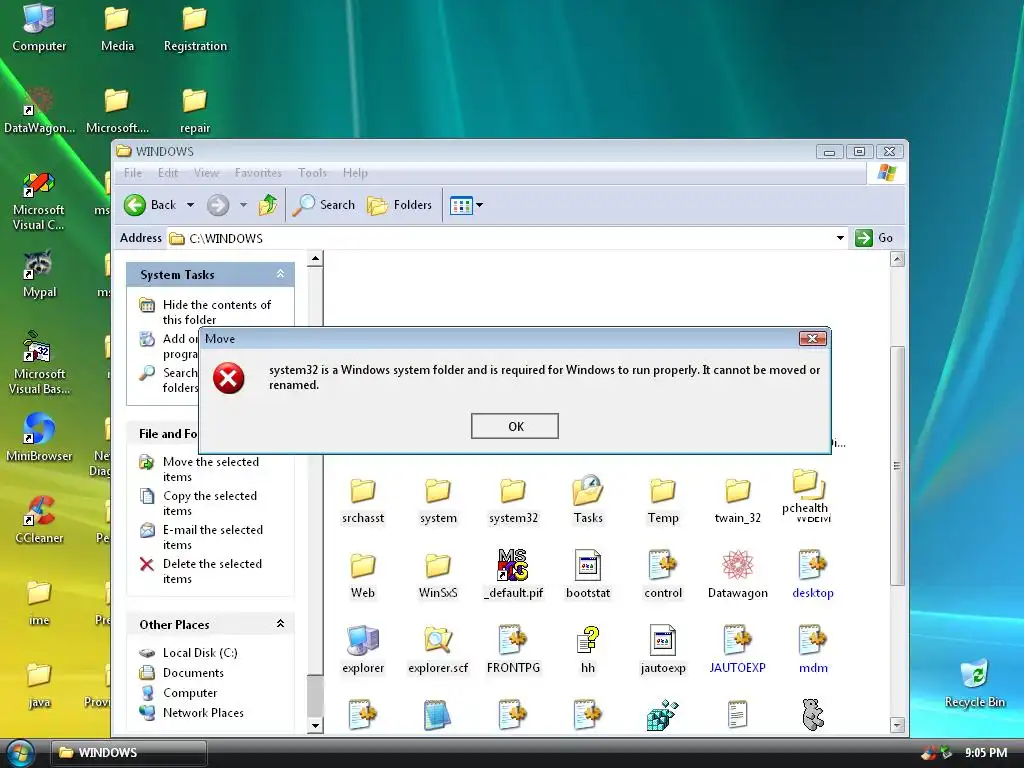This screenshot has height=768, width=1024.
Task: Open the Edit menu
Action: click(168, 173)
